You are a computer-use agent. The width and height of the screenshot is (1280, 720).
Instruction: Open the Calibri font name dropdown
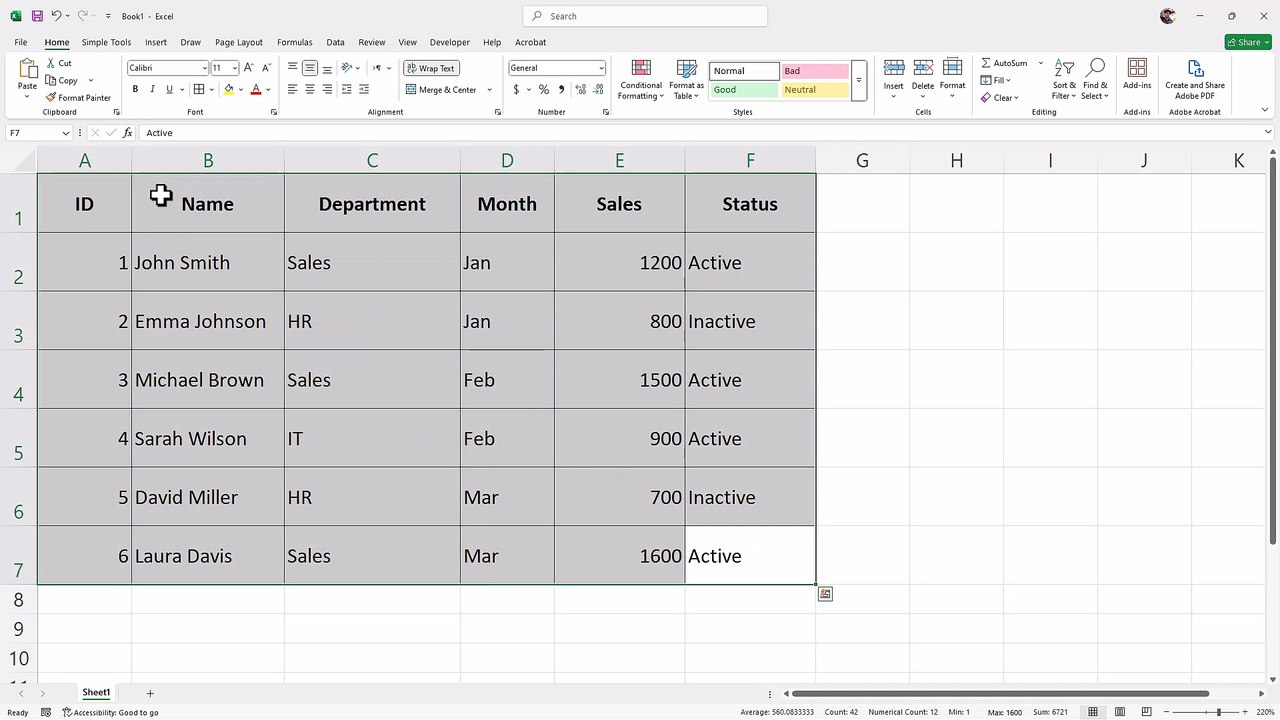coord(204,68)
